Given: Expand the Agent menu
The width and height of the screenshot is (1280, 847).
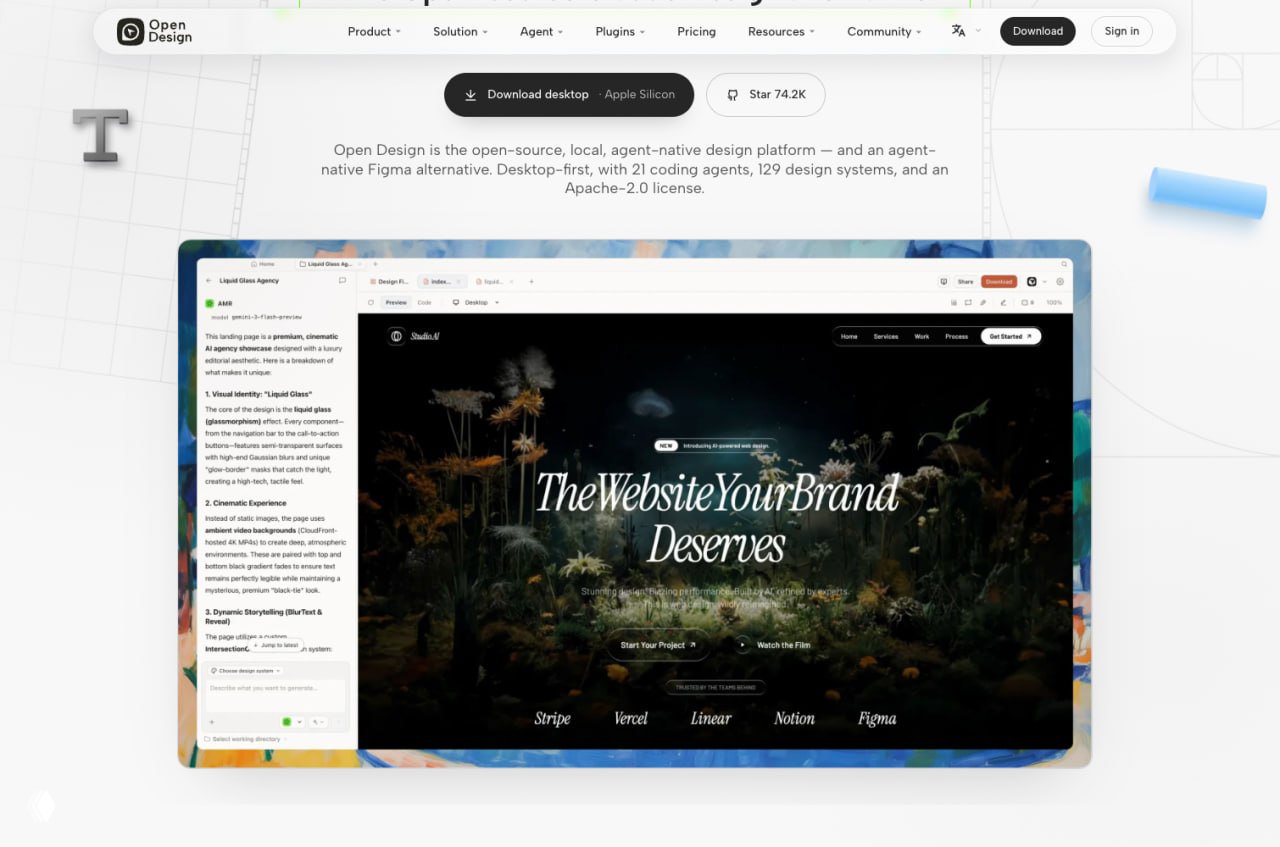Looking at the screenshot, I should pyautogui.click(x=541, y=32).
